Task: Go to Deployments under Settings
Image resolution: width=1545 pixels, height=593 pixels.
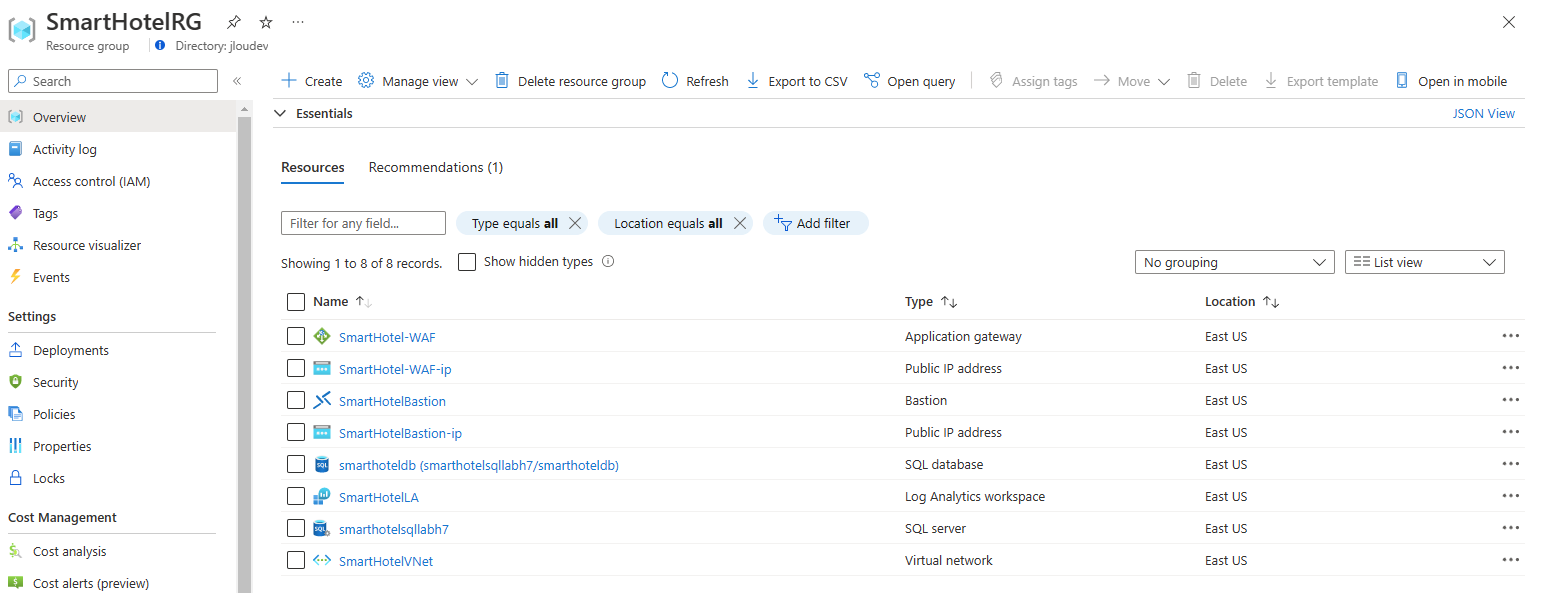Action: 119,350
